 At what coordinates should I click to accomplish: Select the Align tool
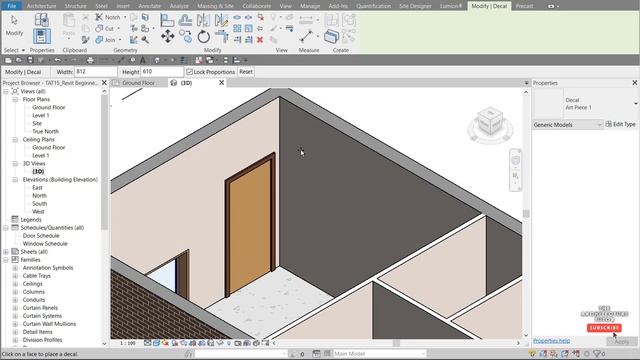[x=167, y=20]
